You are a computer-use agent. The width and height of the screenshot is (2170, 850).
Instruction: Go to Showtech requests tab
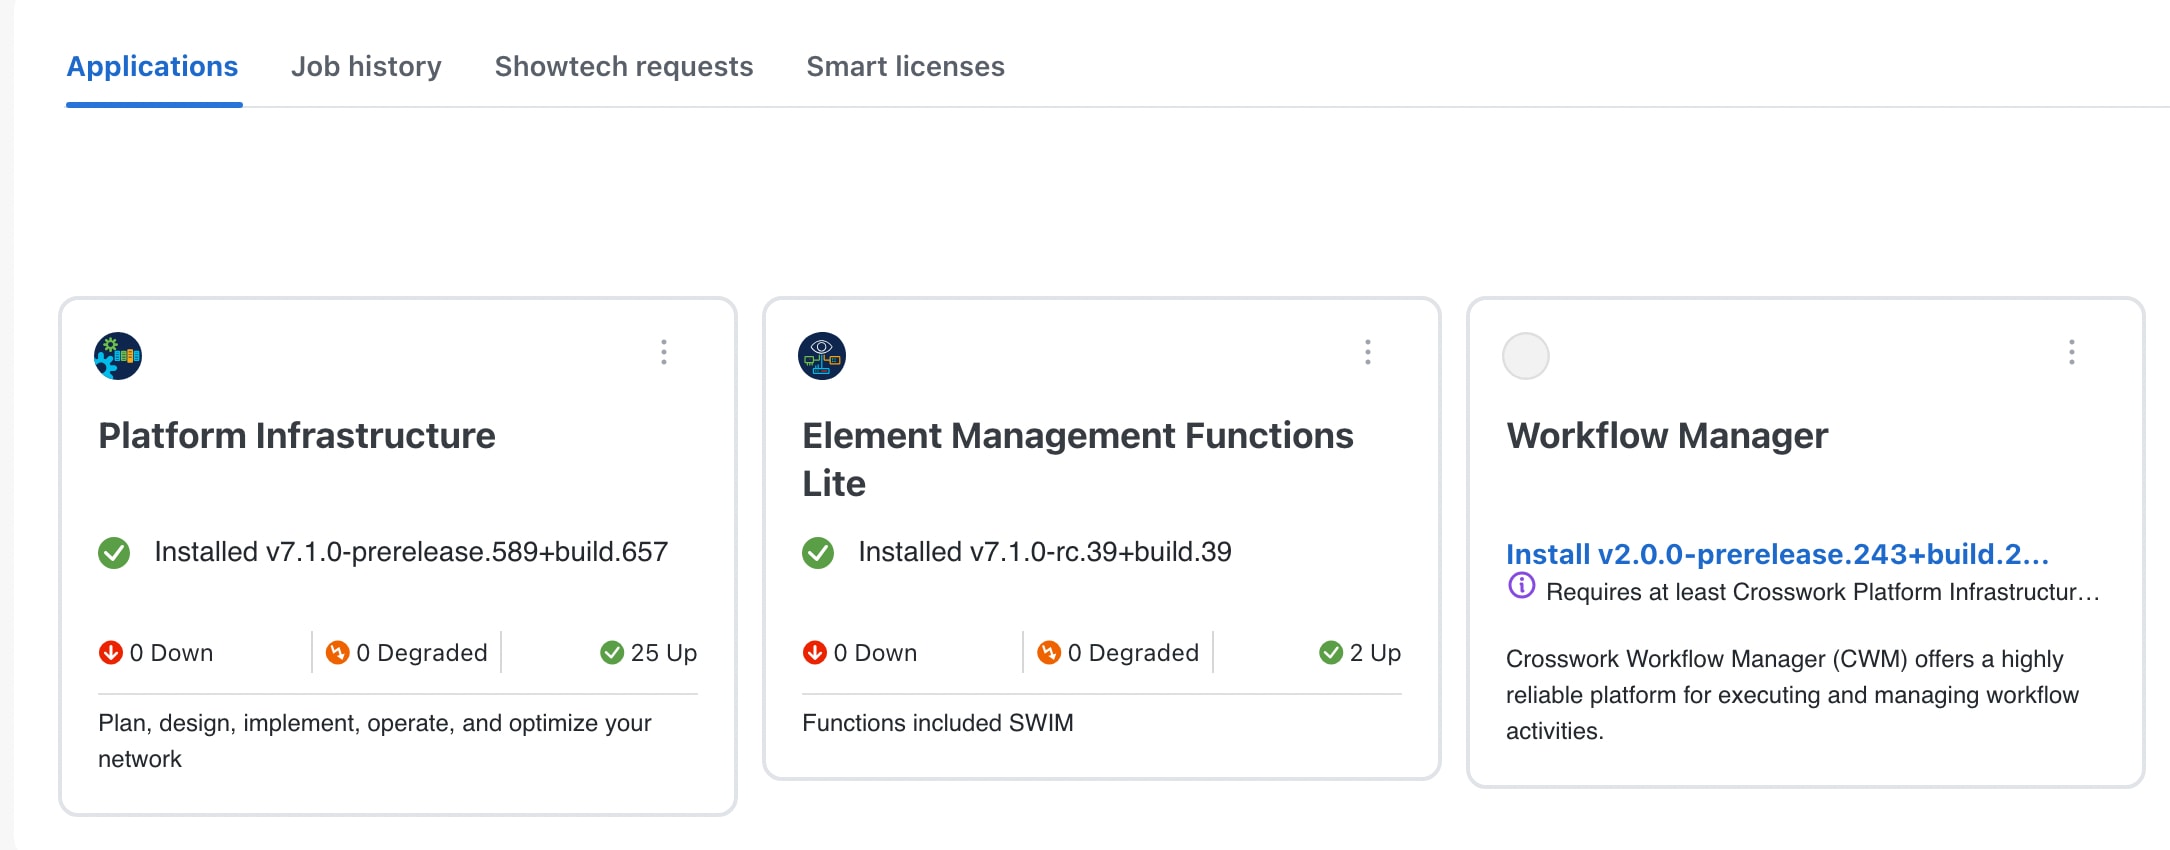(624, 67)
